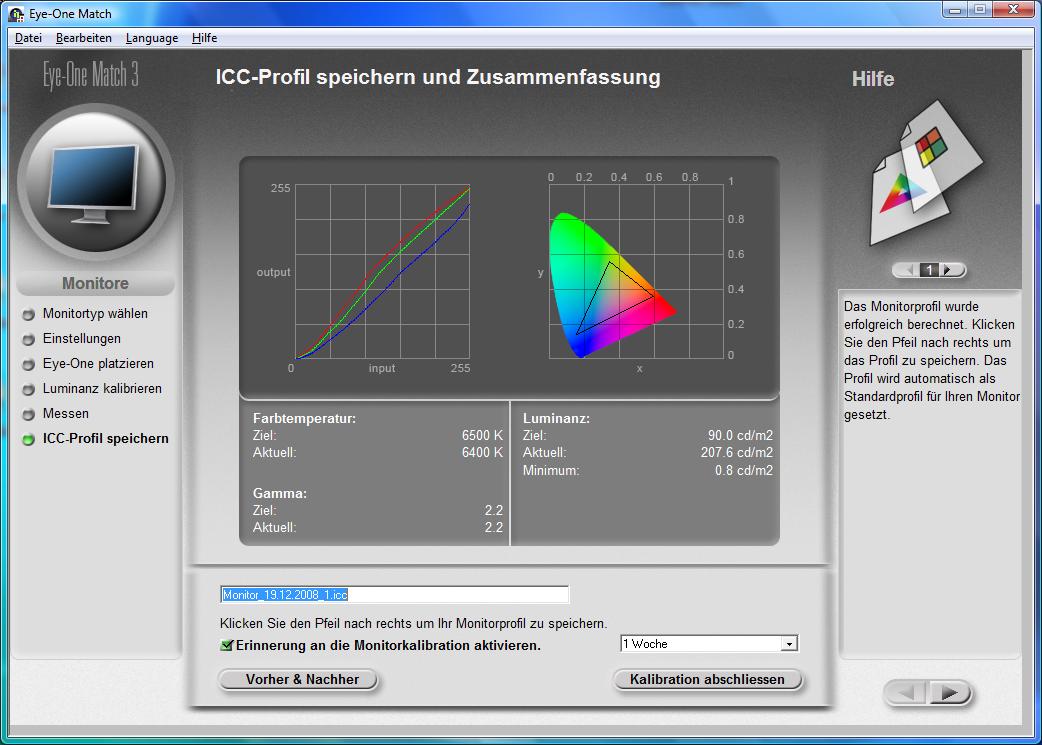Image resolution: width=1042 pixels, height=745 pixels.
Task: Go to next help page arrow
Action: (952, 270)
